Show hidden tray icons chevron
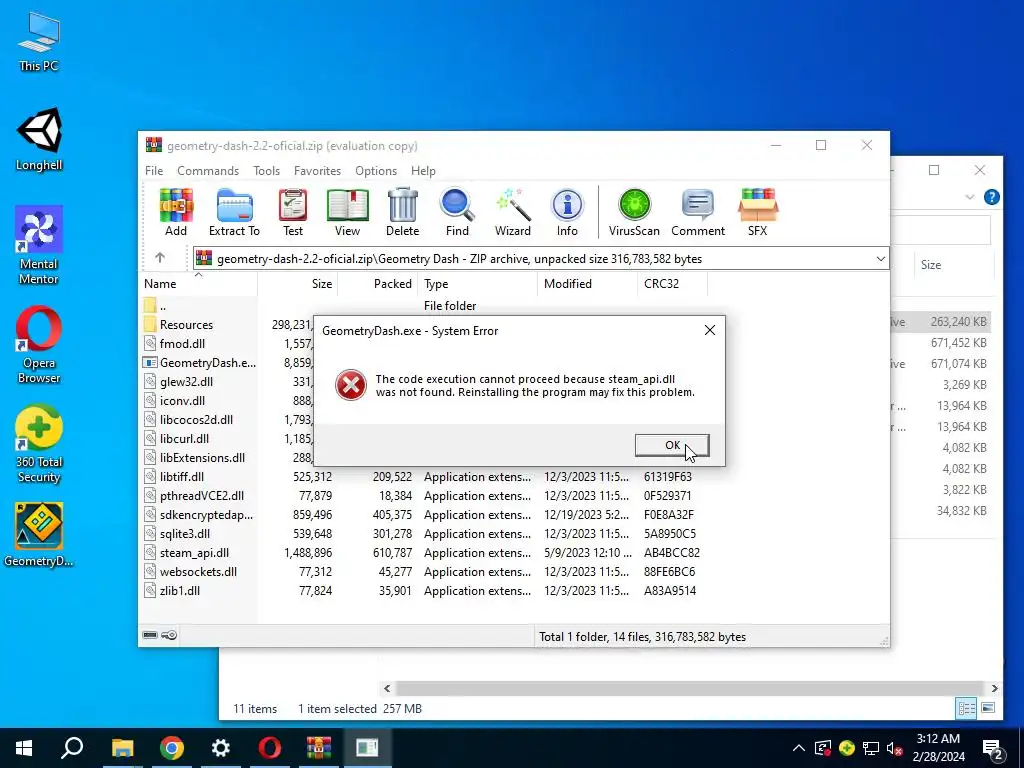The image size is (1024, 768). pos(798,748)
